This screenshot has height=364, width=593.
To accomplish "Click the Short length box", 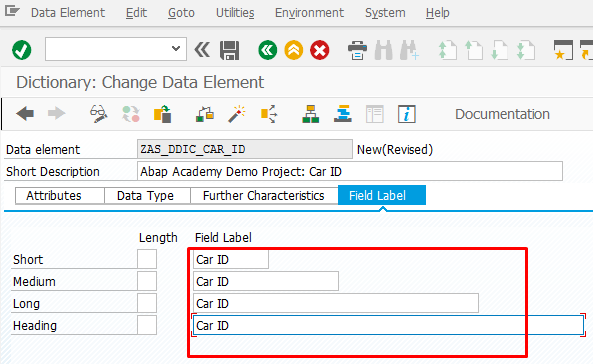I will (147, 259).
